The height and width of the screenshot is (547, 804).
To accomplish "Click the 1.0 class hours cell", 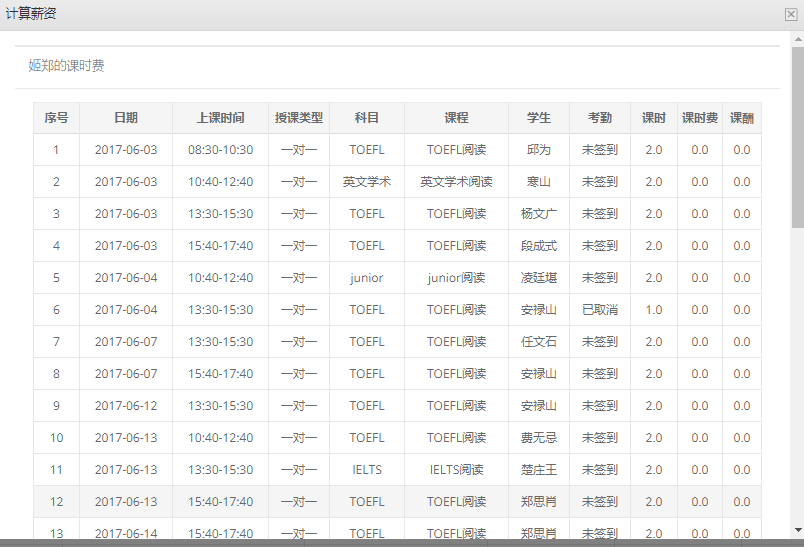I will click(654, 310).
